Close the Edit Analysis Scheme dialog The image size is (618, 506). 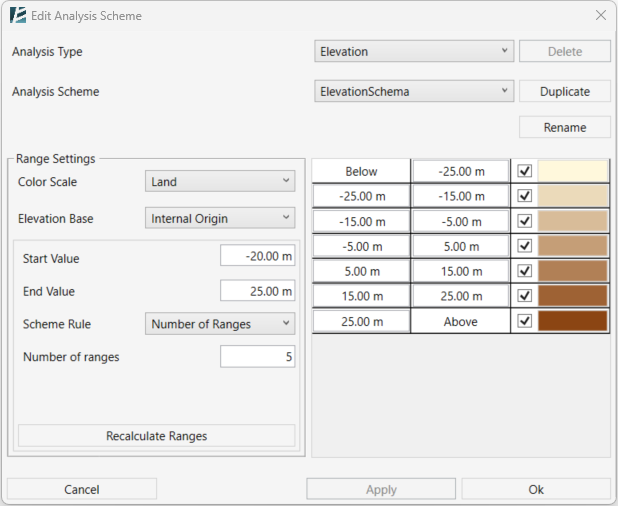600,16
